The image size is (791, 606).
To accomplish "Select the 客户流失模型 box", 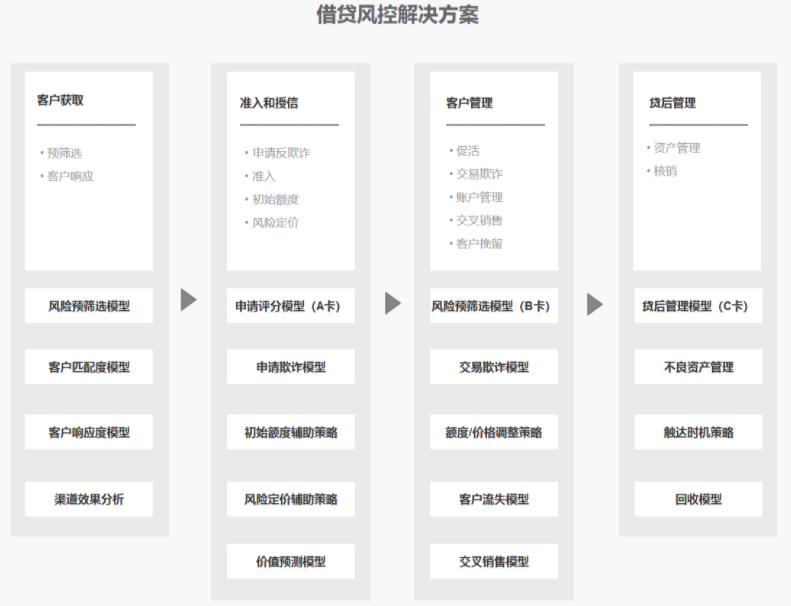I will (494, 499).
